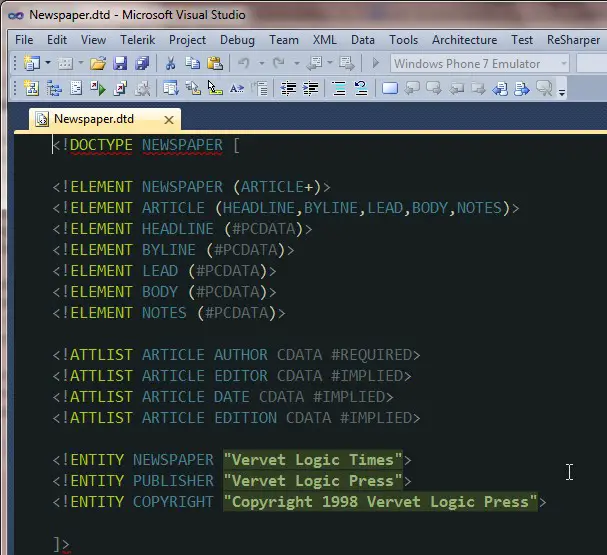Place cursor on the ENTITY COPYRIGHT line
Image resolution: width=607 pixels, height=555 pixels.
pyautogui.click(x=299, y=502)
